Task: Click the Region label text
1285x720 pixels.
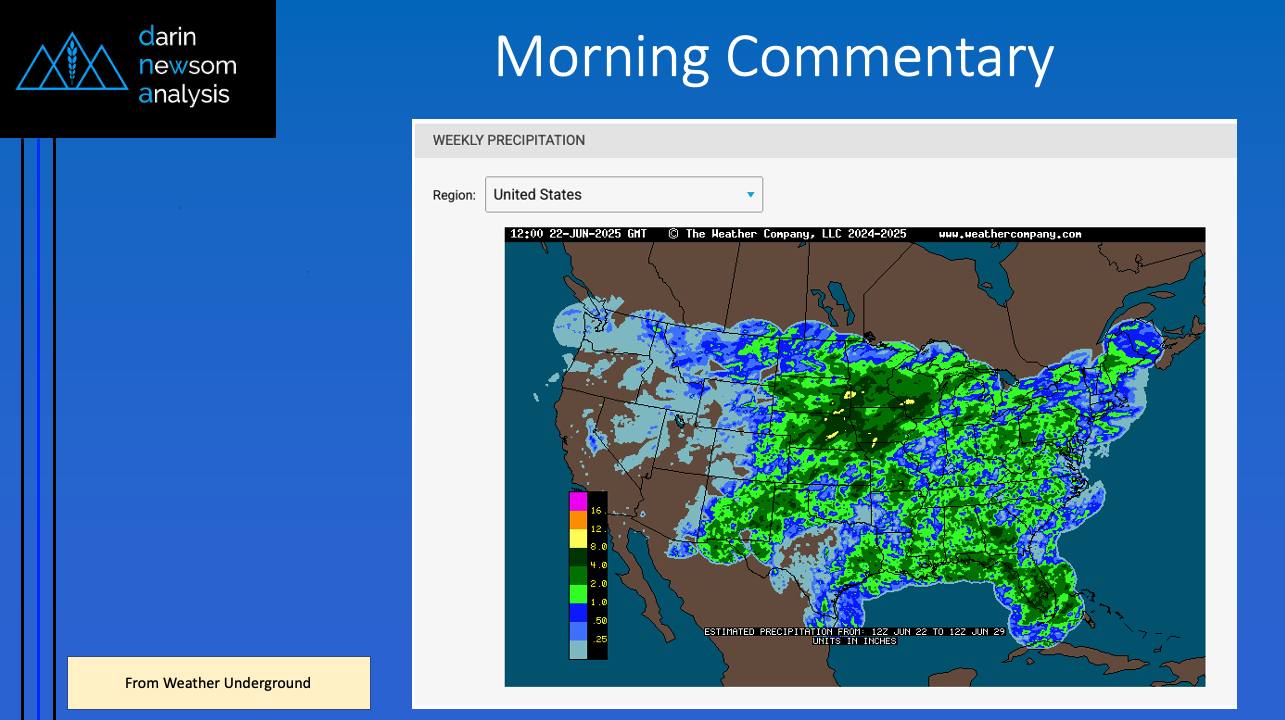Action: pos(454,195)
